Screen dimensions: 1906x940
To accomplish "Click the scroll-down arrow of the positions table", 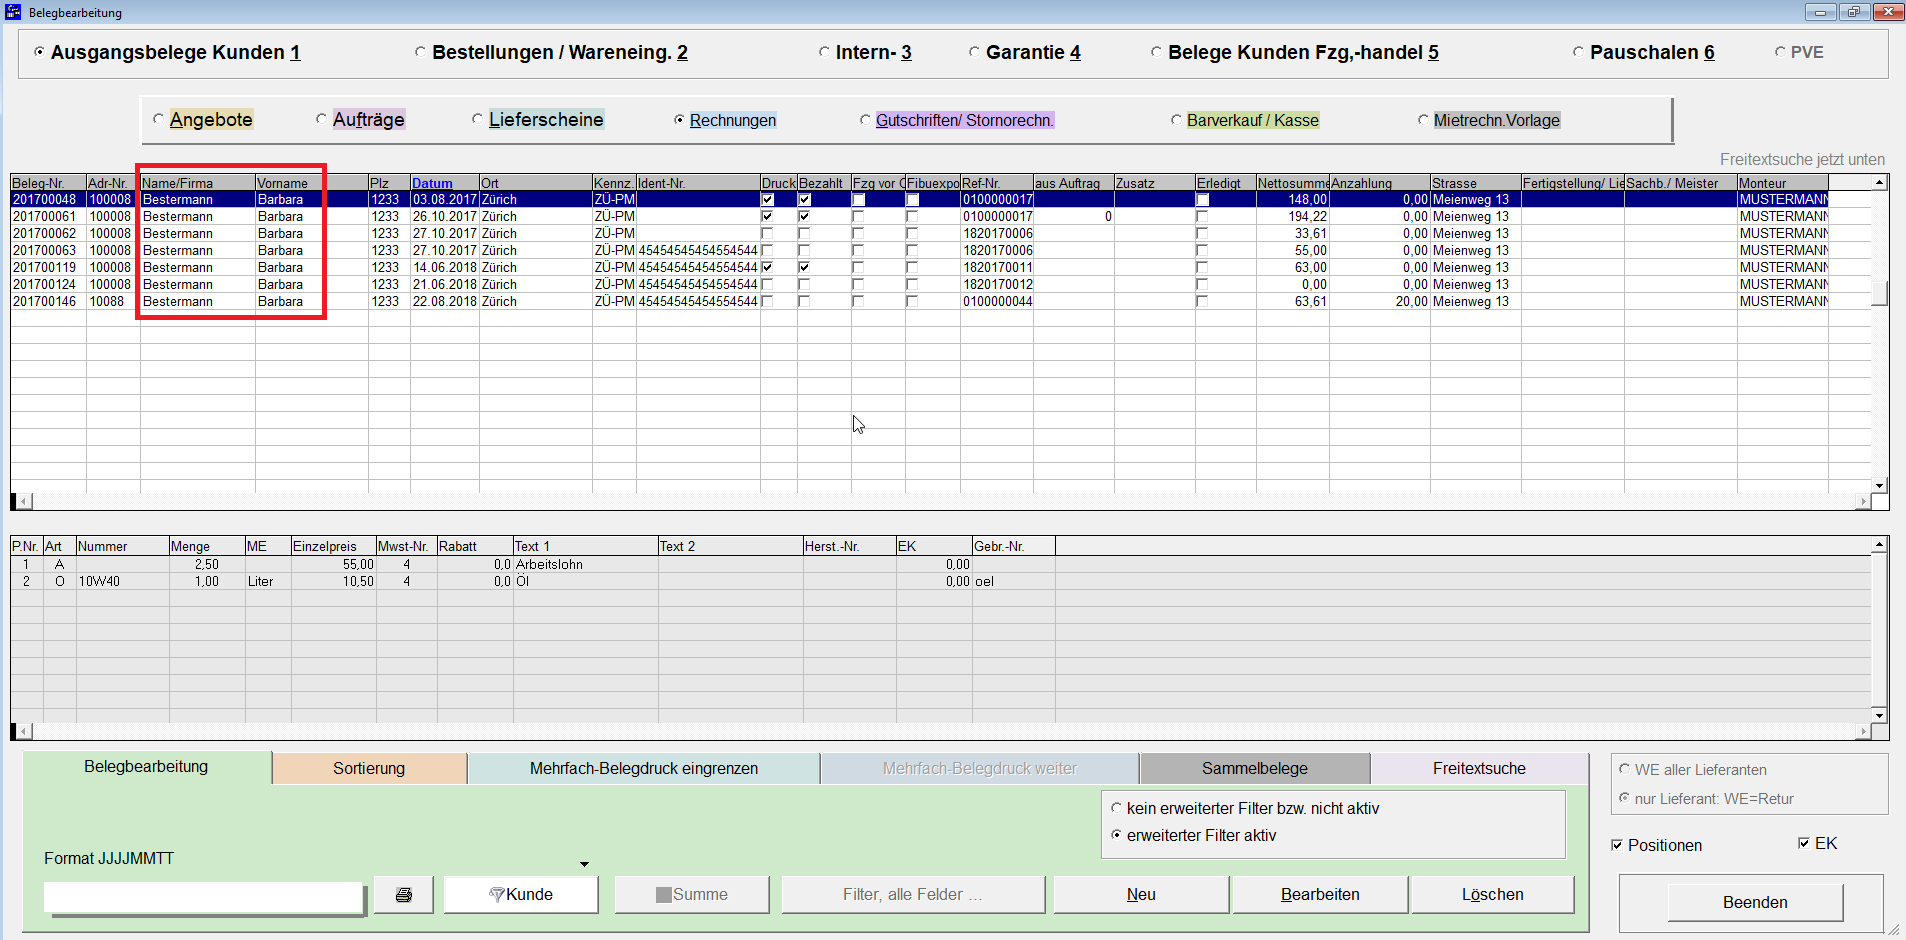I will tap(1880, 715).
